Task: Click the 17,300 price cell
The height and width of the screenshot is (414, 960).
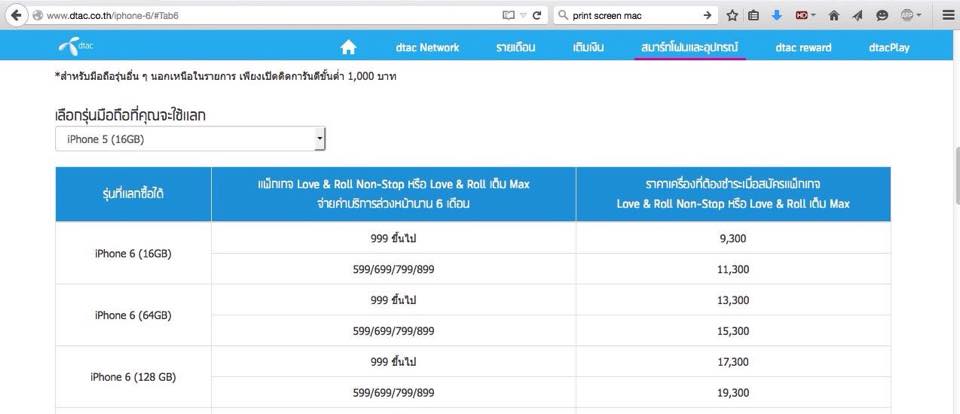Action: click(733, 362)
